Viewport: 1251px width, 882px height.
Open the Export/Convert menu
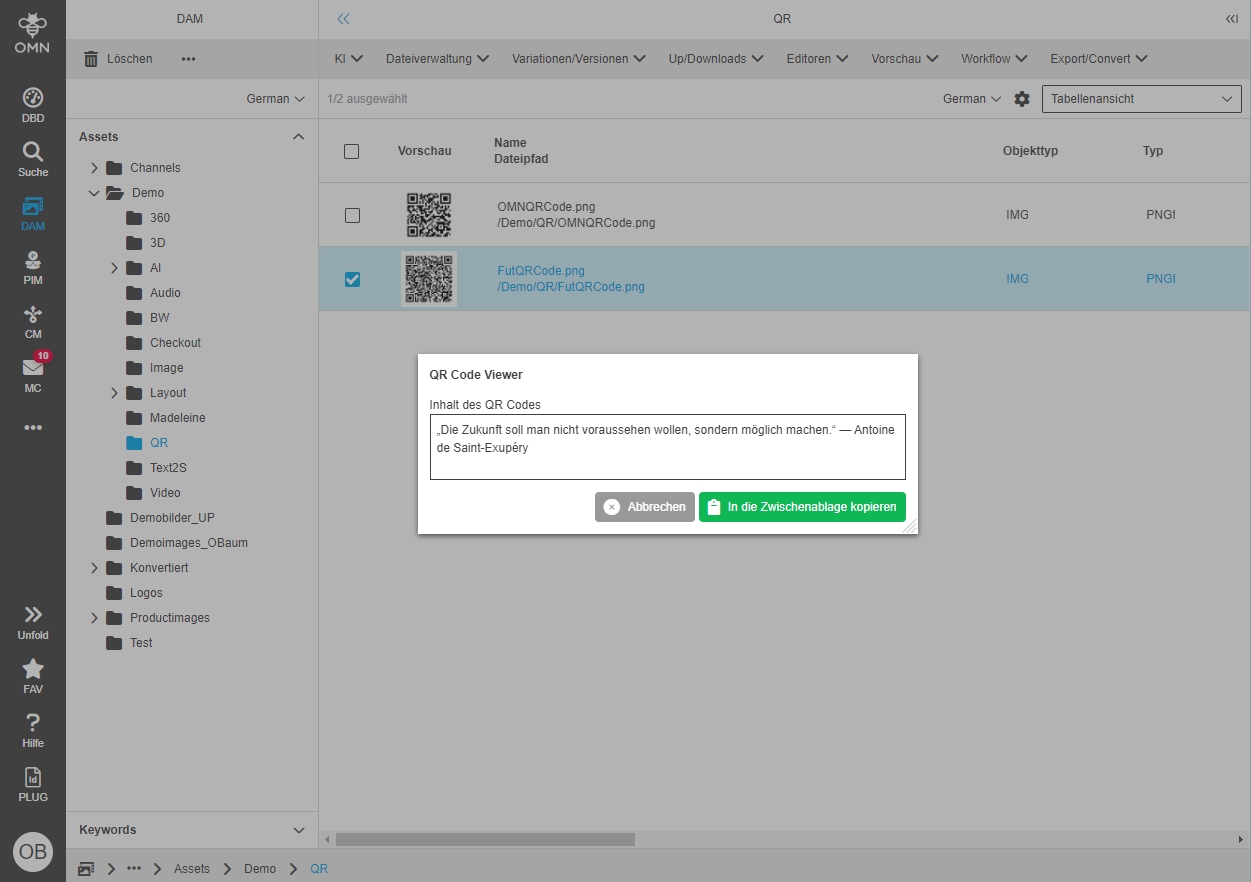[1098, 59]
